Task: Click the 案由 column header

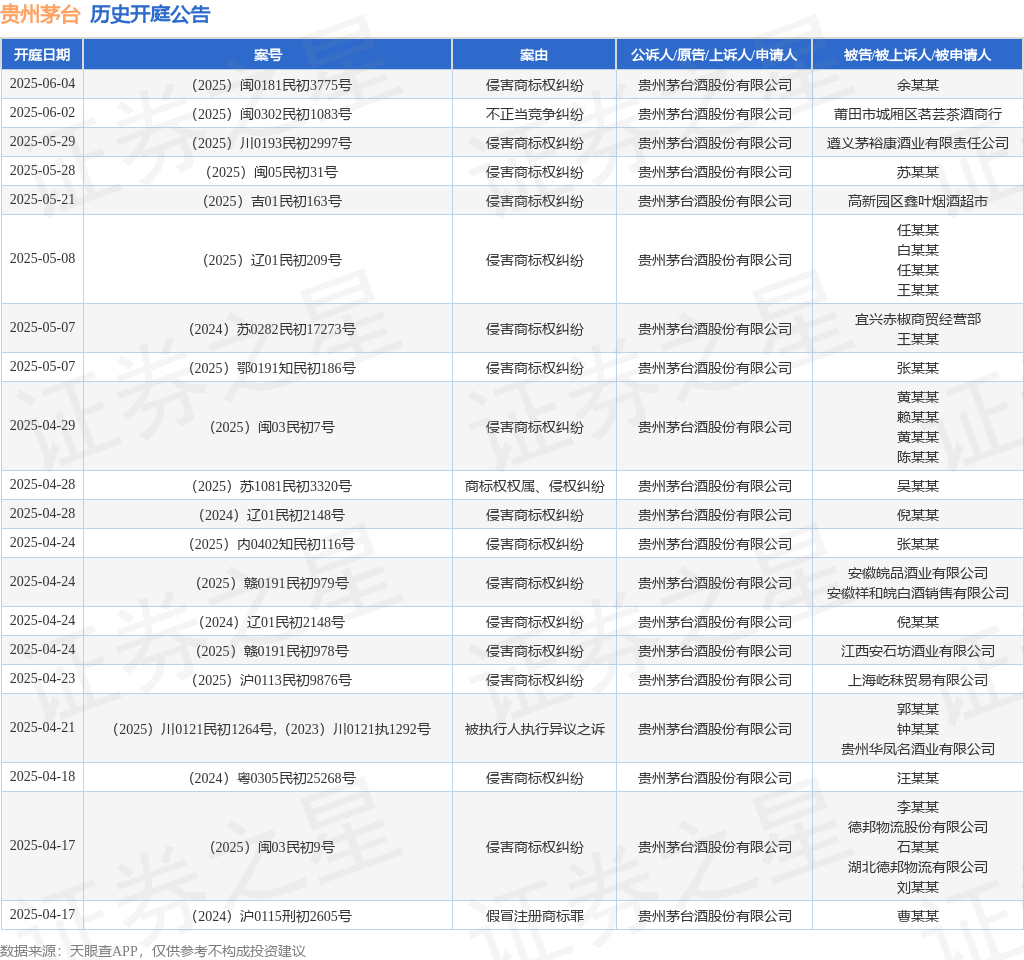Action: [534, 55]
